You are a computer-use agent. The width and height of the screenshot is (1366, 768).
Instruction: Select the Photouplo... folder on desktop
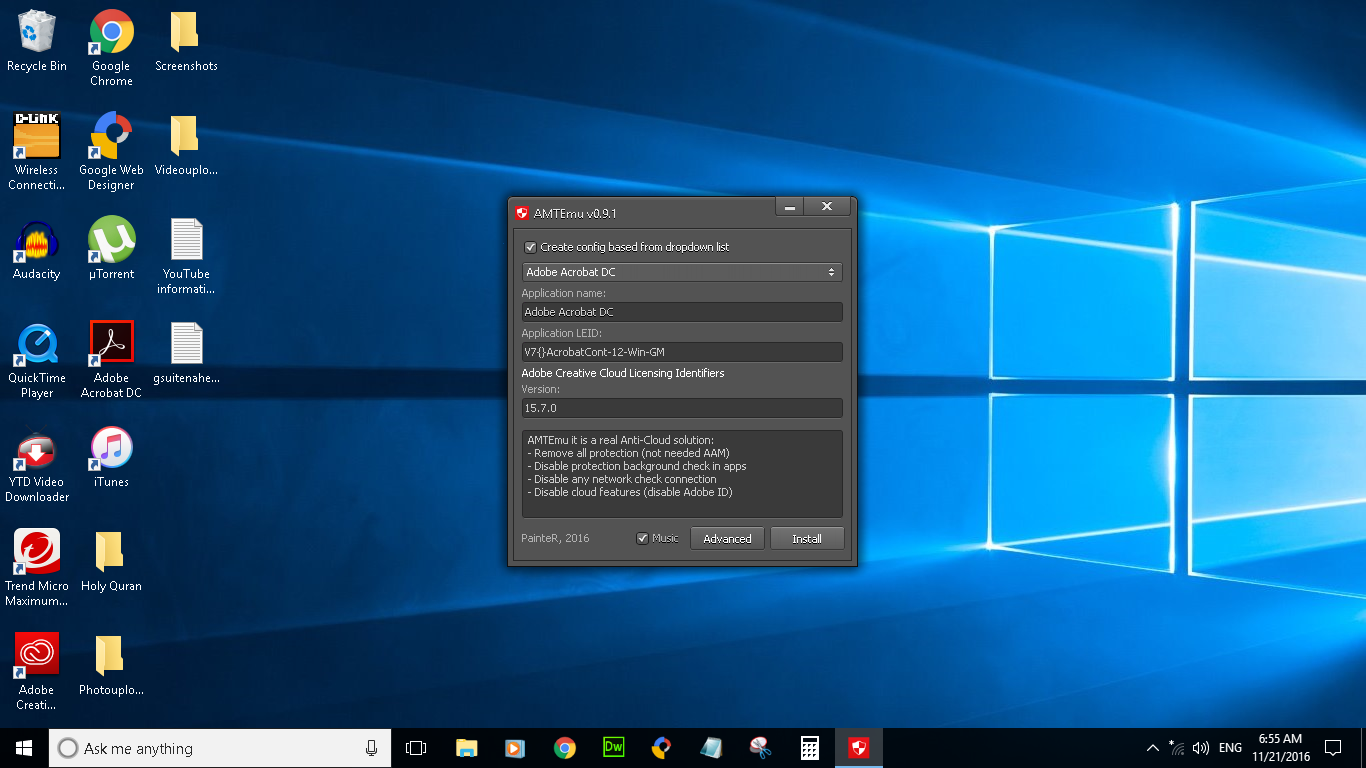tap(111, 665)
